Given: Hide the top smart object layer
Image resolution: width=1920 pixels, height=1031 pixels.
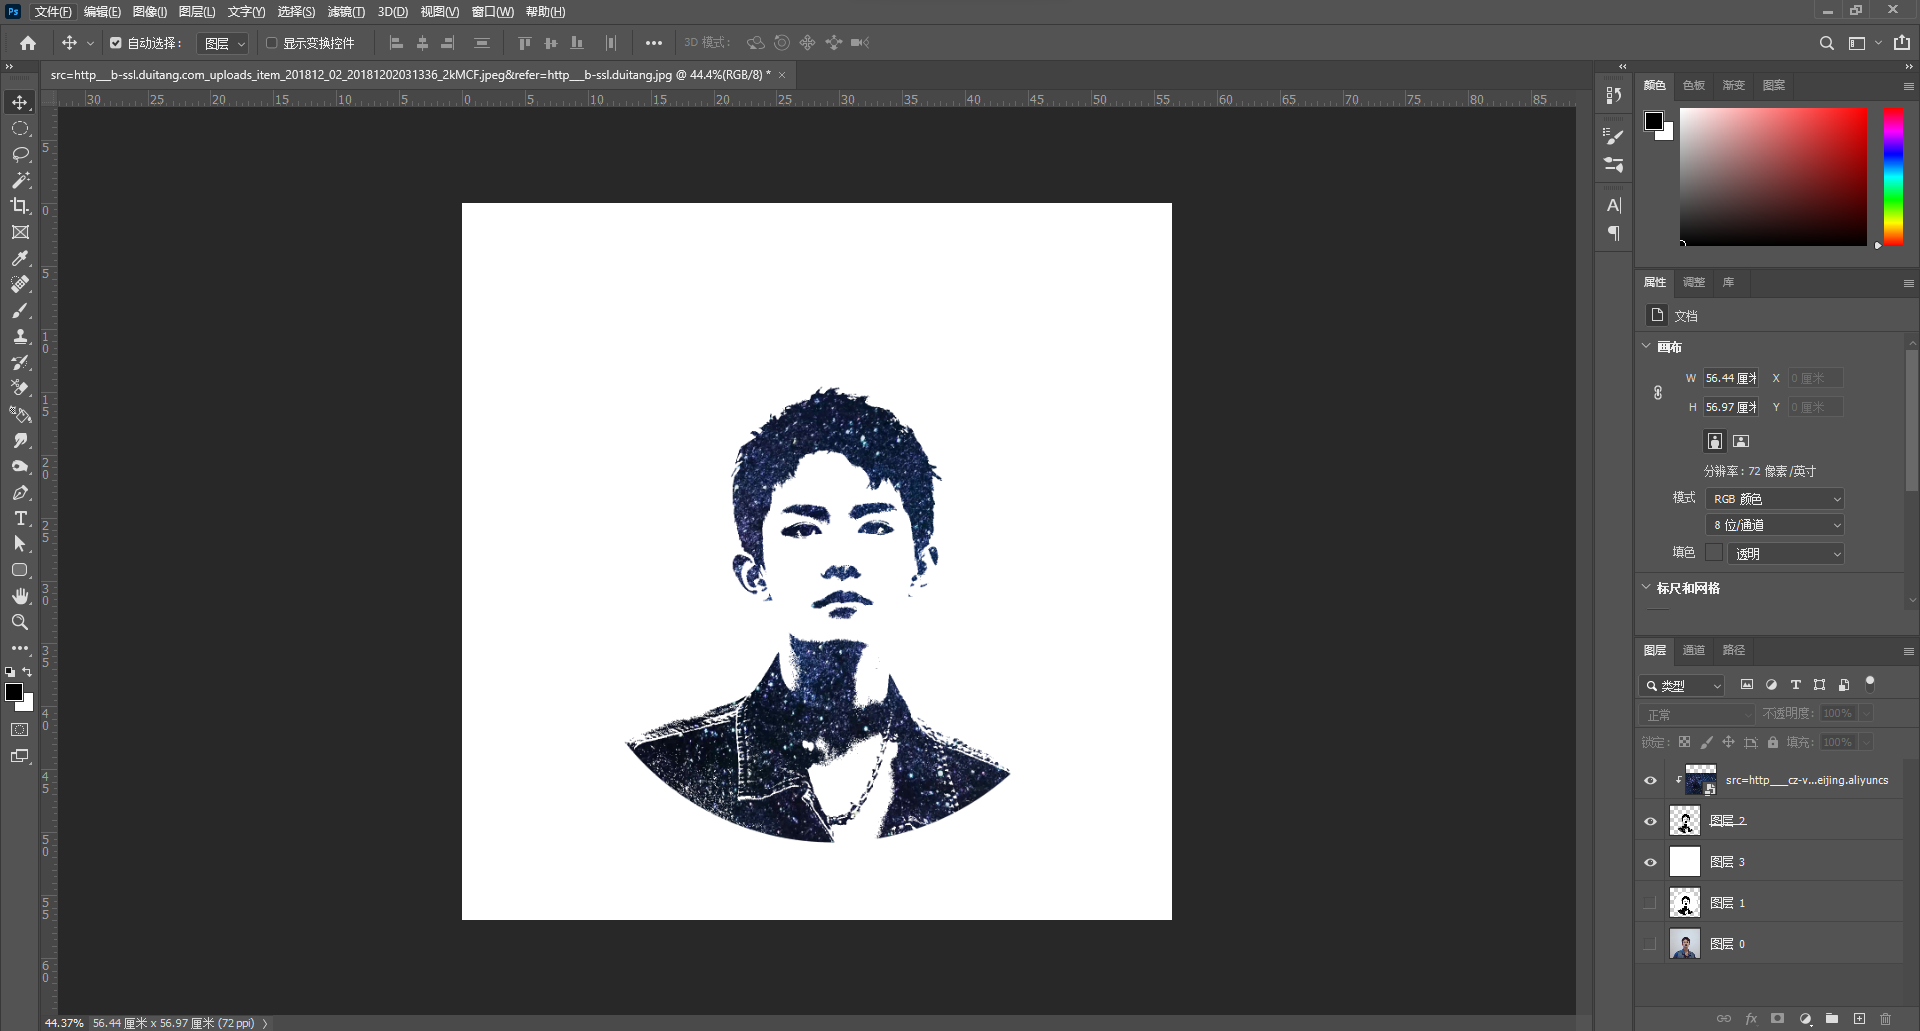Looking at the screenshot, I should [1651, 781].
